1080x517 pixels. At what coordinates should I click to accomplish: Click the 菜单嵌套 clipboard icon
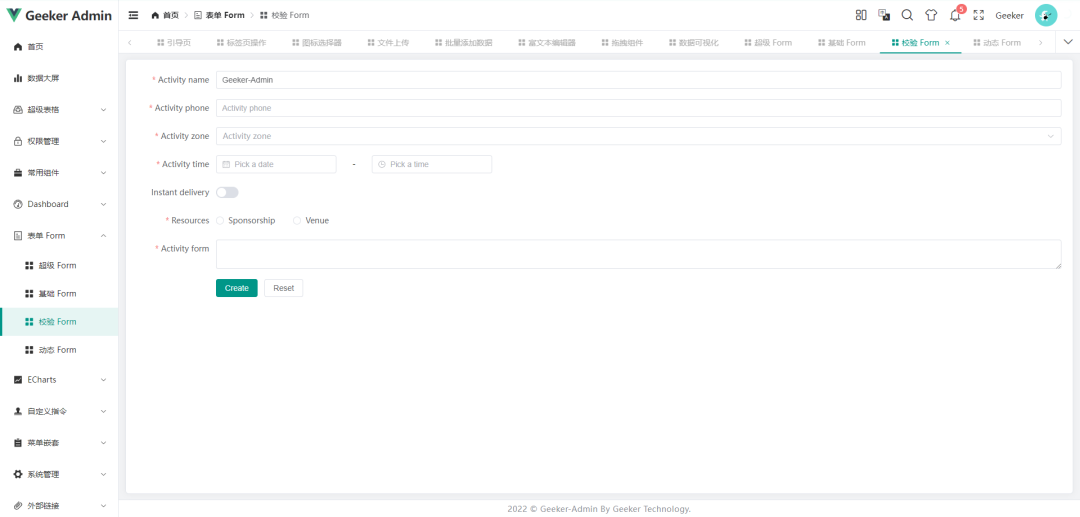(x=18, y=443)
